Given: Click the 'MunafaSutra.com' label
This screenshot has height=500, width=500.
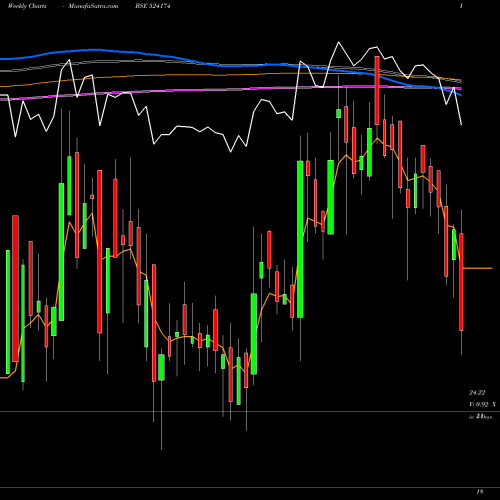Looking at the screenshot, I should point(93,6).
